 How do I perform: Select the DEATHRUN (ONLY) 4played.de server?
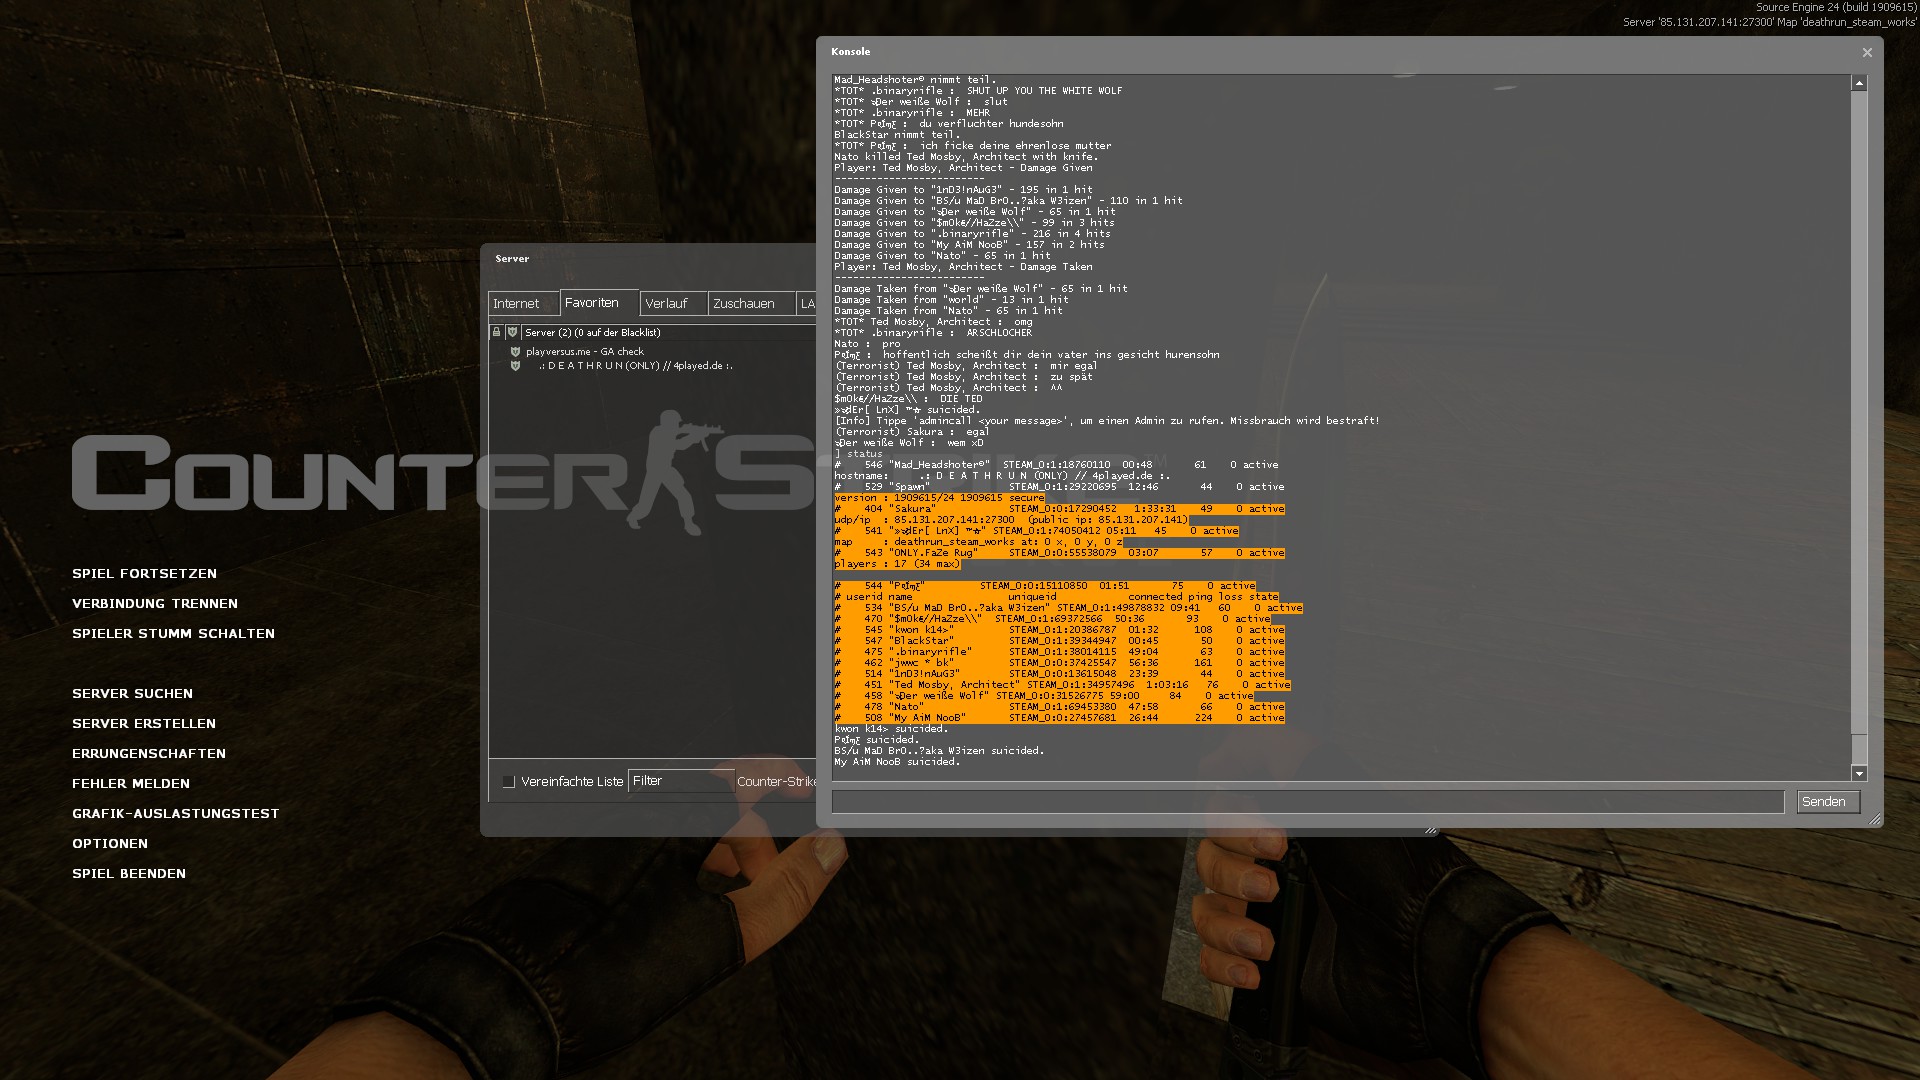click(x=636, y=366)
